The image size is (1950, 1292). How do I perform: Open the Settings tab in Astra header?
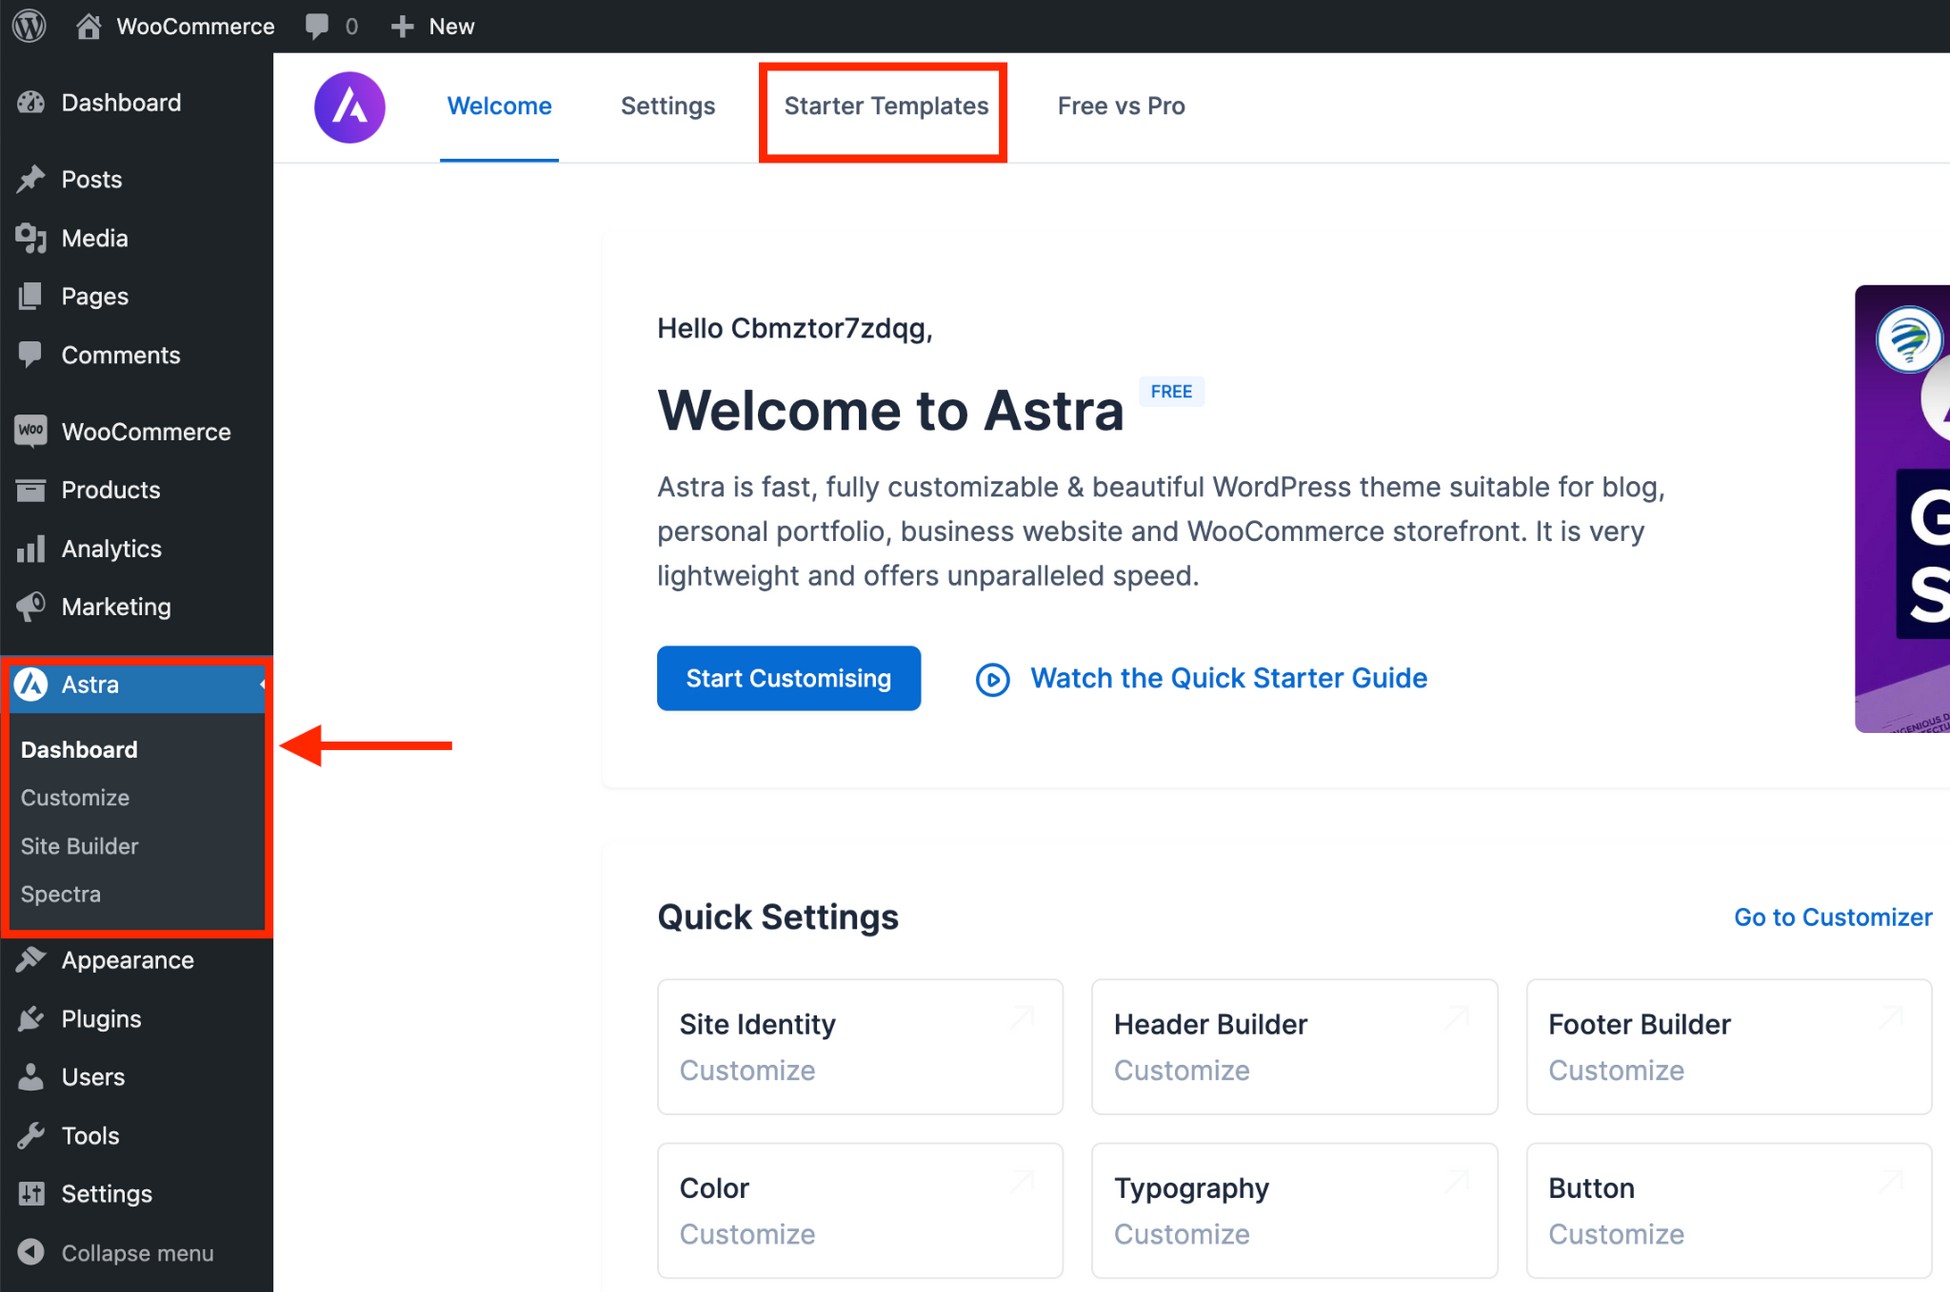668,106
